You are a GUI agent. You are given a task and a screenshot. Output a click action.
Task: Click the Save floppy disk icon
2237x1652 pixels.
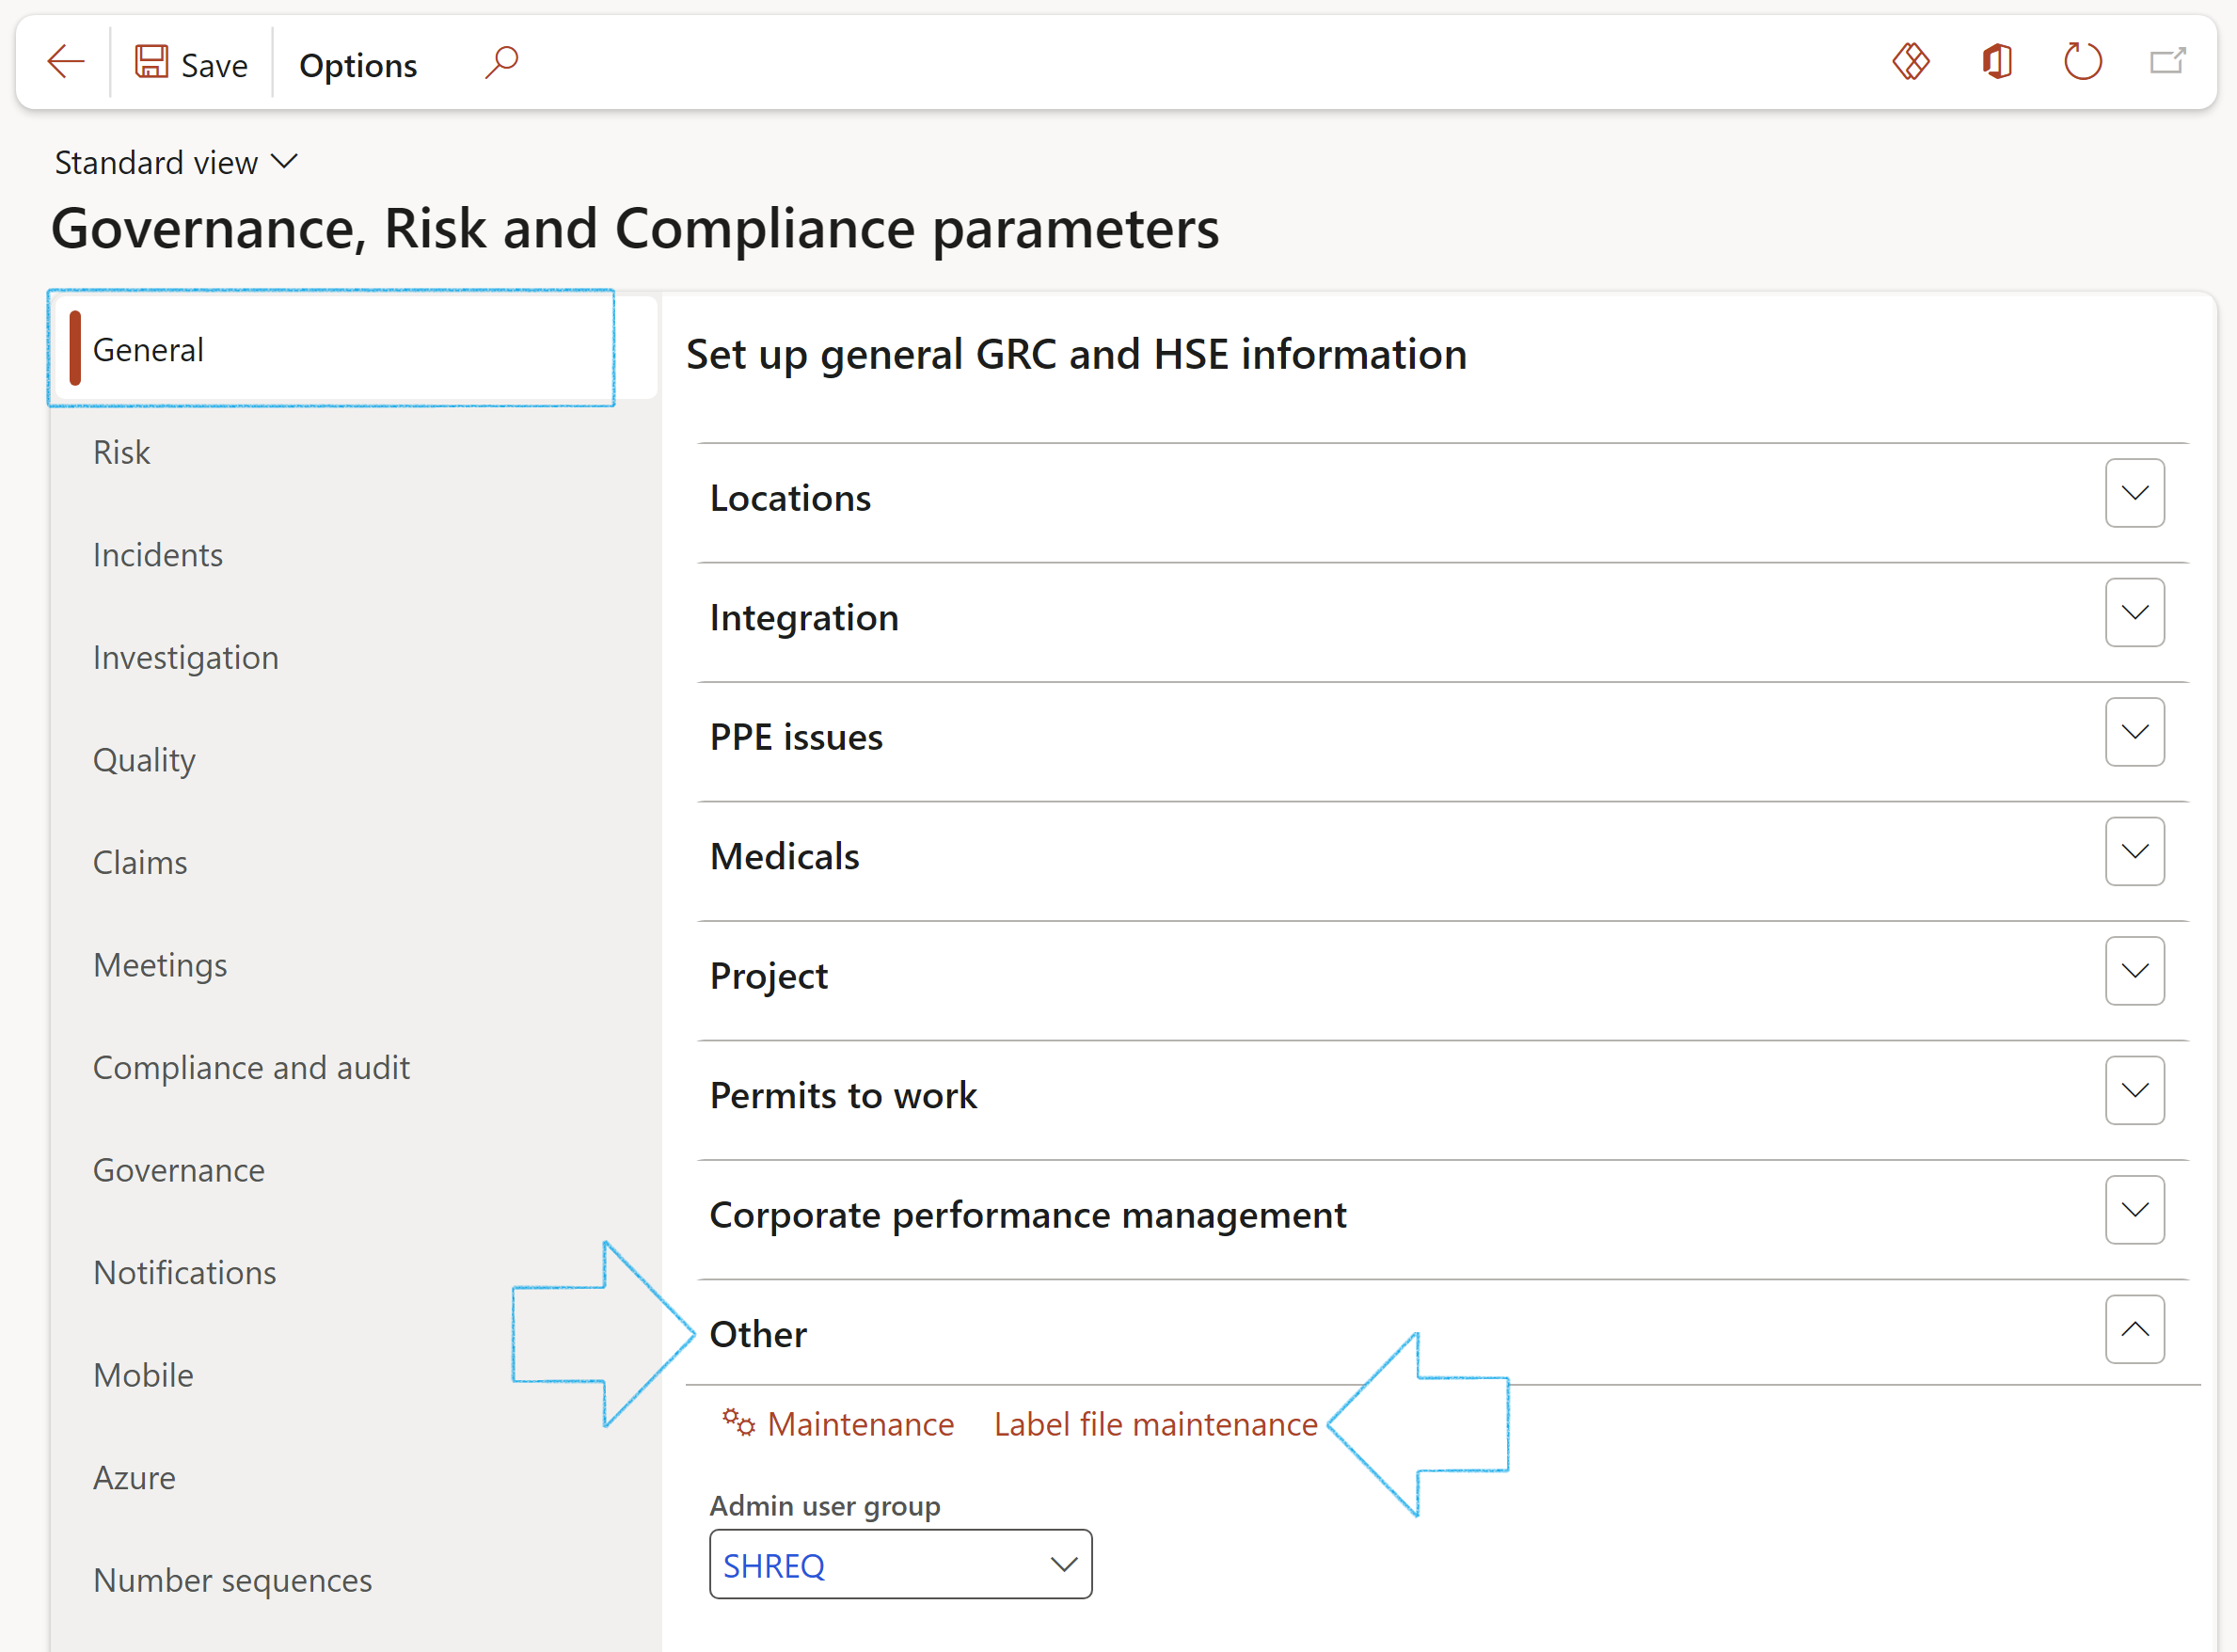pos(151,62)
